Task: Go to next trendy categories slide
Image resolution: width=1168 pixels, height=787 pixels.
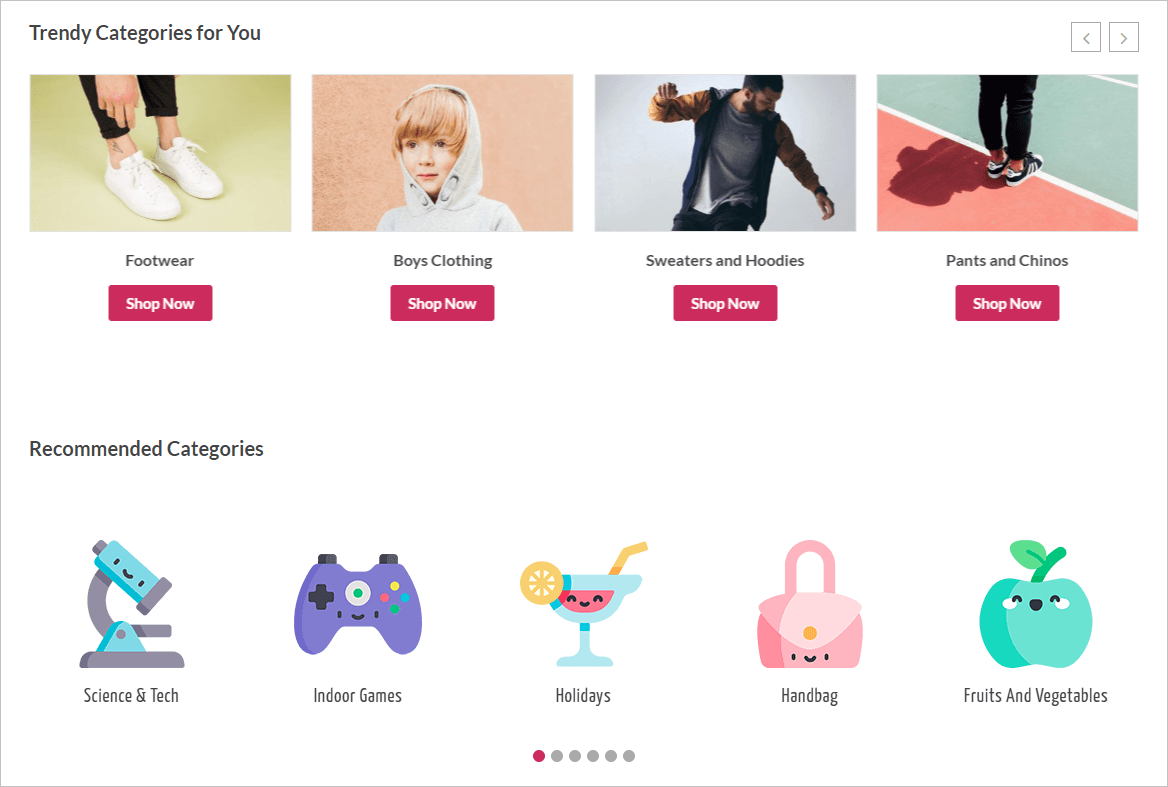Action: tap(1124, 38)
